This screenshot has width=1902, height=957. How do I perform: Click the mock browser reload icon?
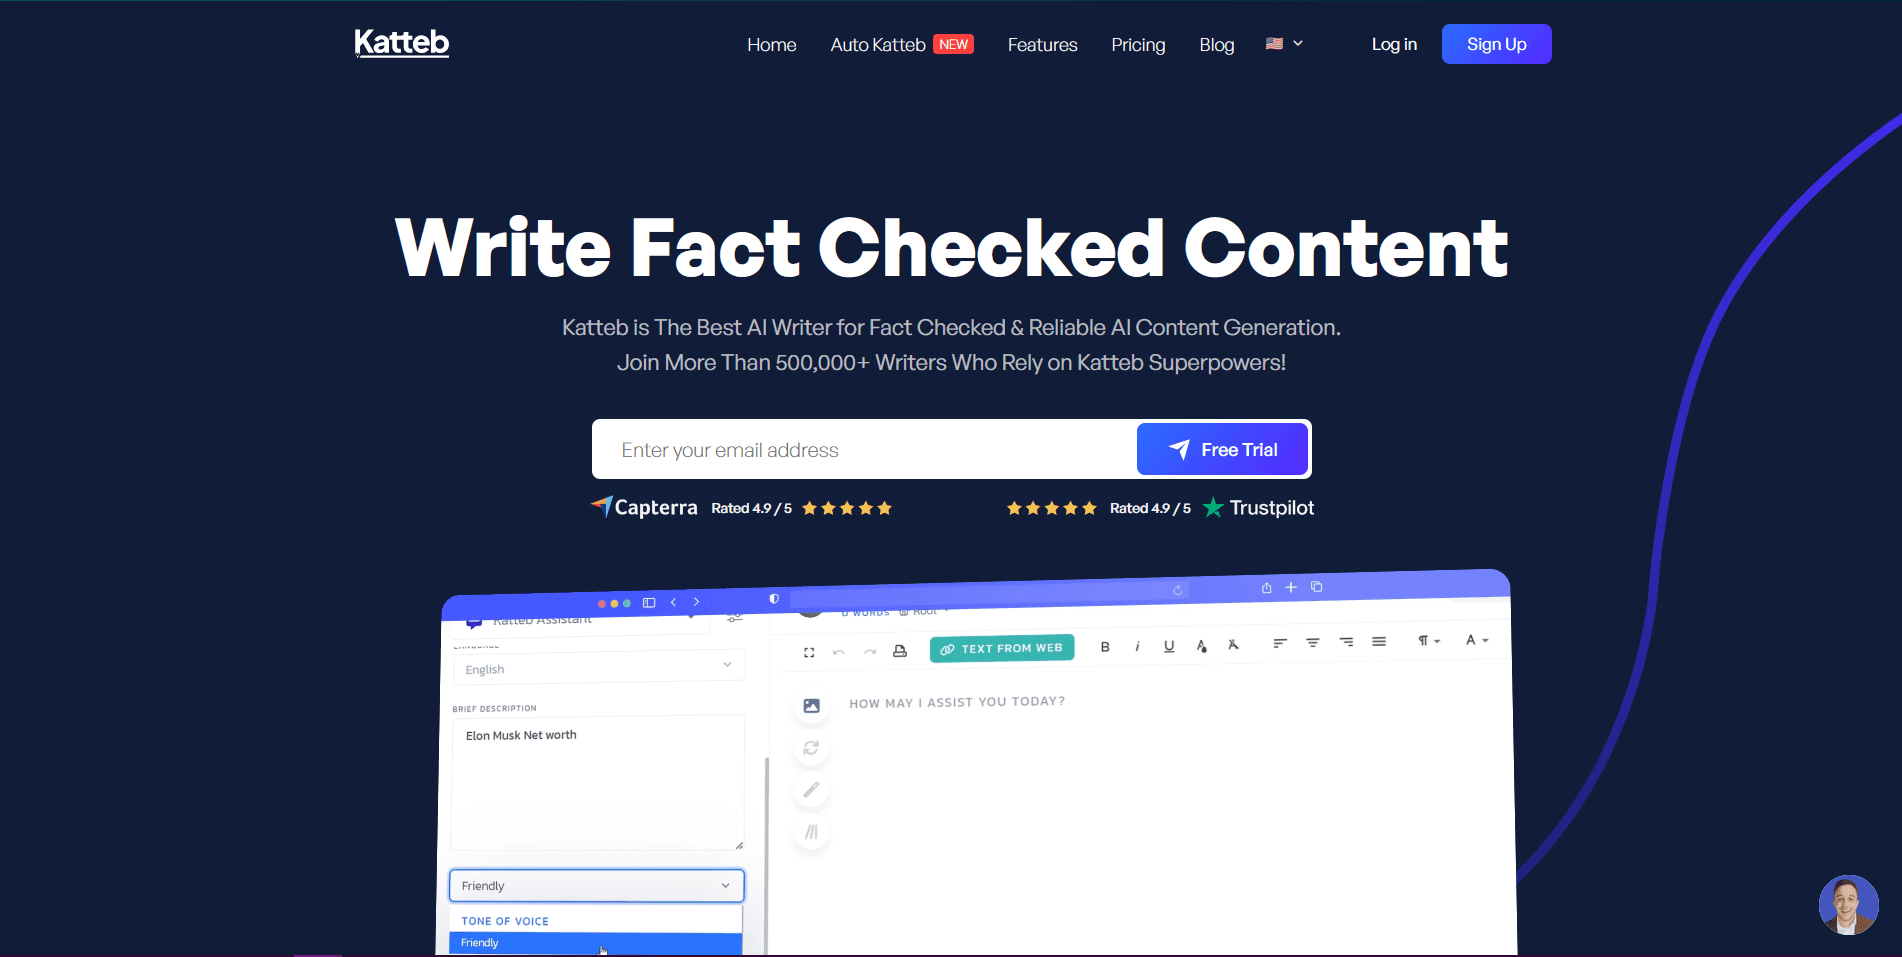[x=1178, y=590]
